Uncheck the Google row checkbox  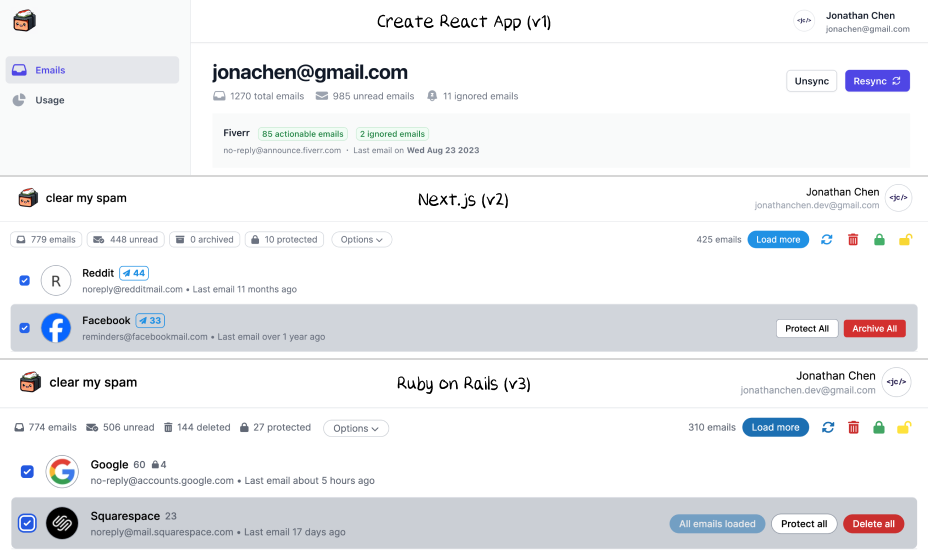tap(27, 472)
